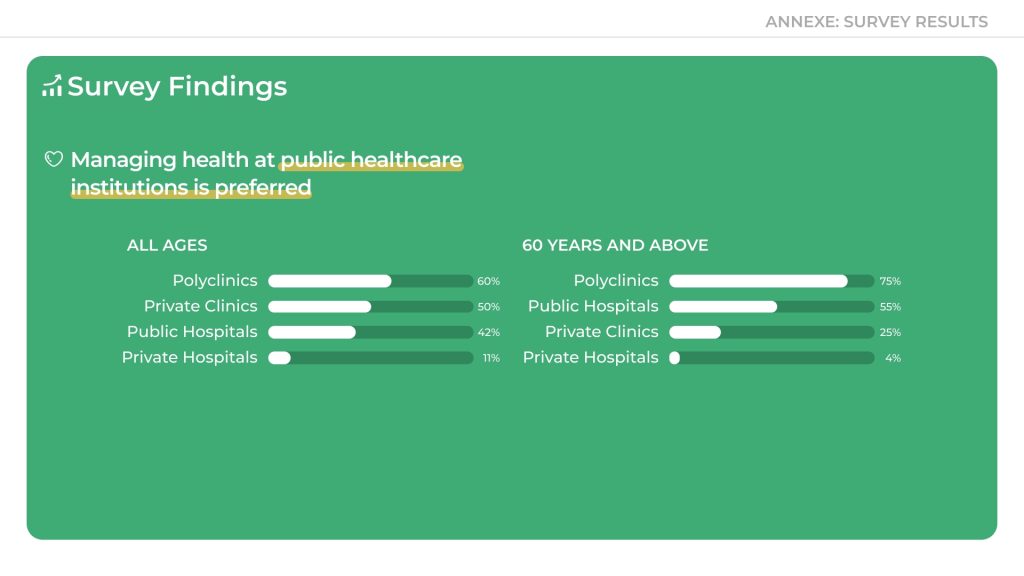Click the heart icon beside Managing health

(x=54, y=160)
